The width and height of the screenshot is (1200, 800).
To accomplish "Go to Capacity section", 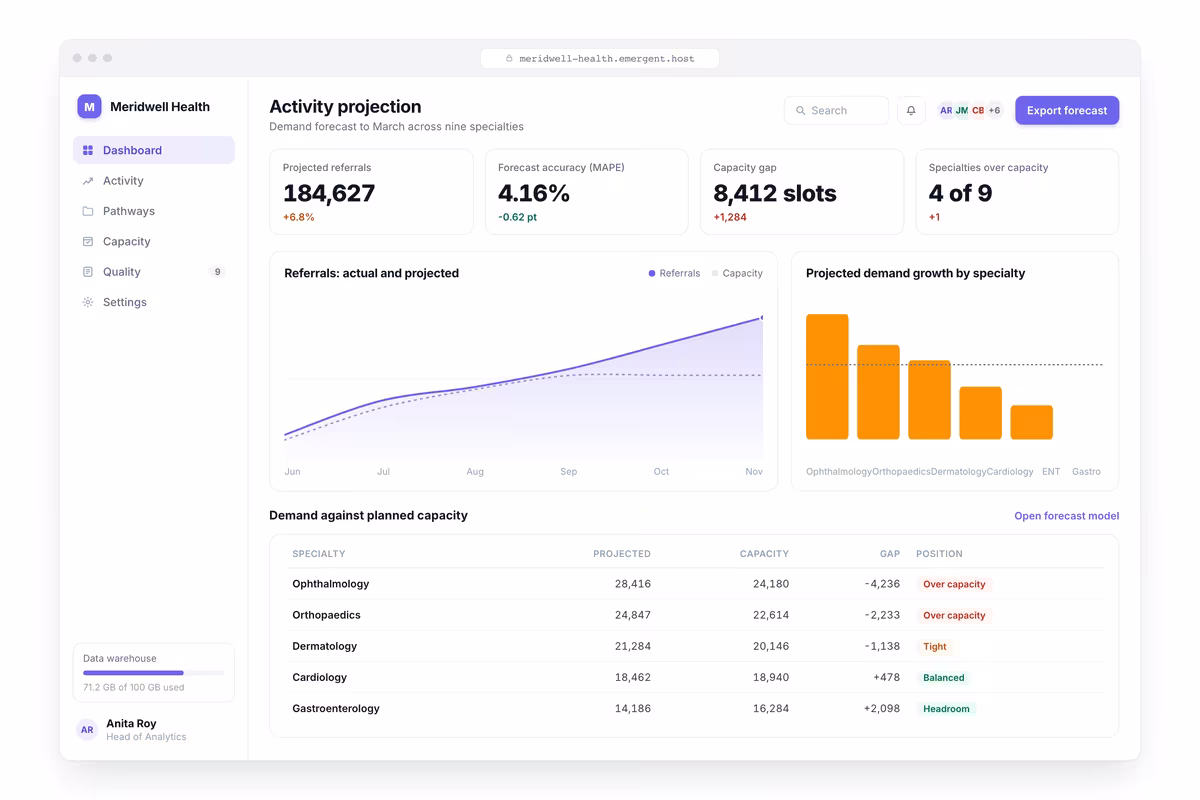I will coord(154,241).
